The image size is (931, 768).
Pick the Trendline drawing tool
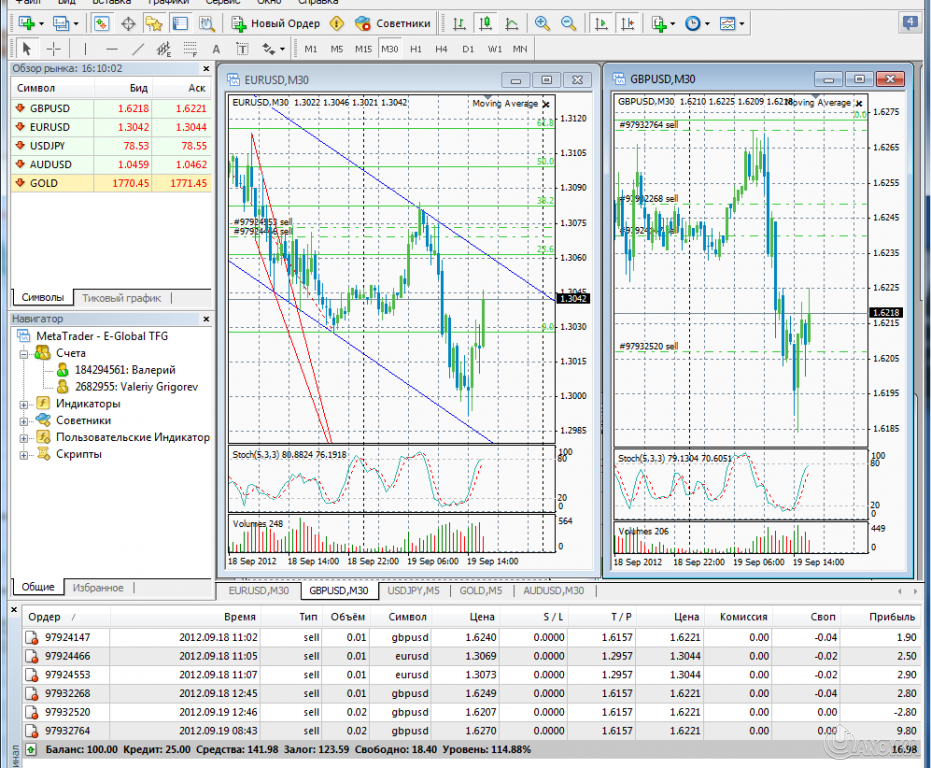point(137,48)
